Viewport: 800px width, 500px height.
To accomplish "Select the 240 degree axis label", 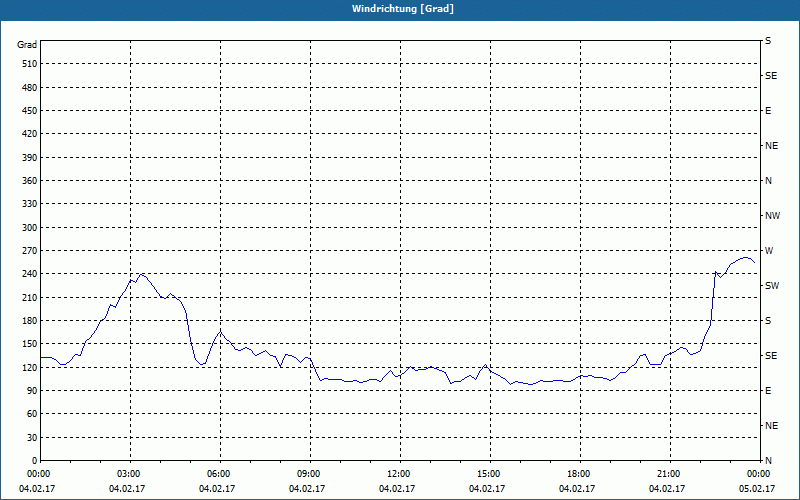I will [x=30, y=274].
